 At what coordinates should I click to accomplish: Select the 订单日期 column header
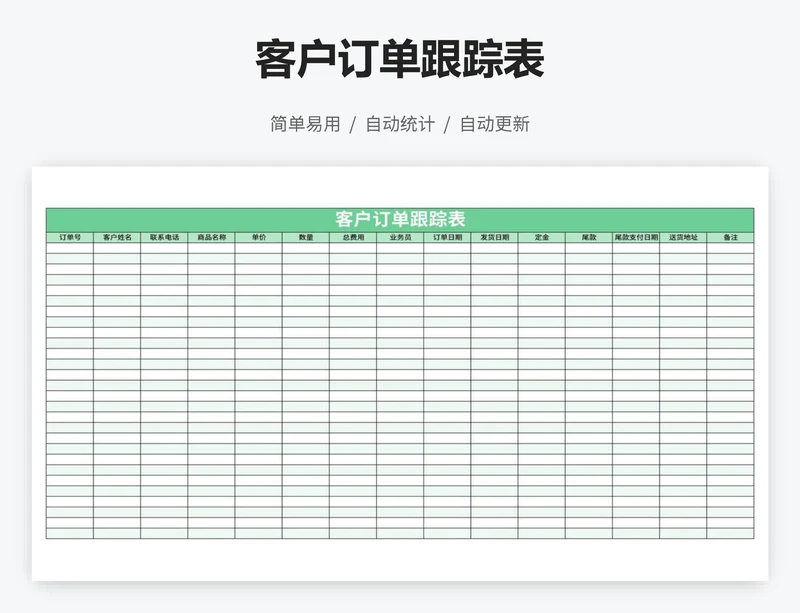pos(447,237)
